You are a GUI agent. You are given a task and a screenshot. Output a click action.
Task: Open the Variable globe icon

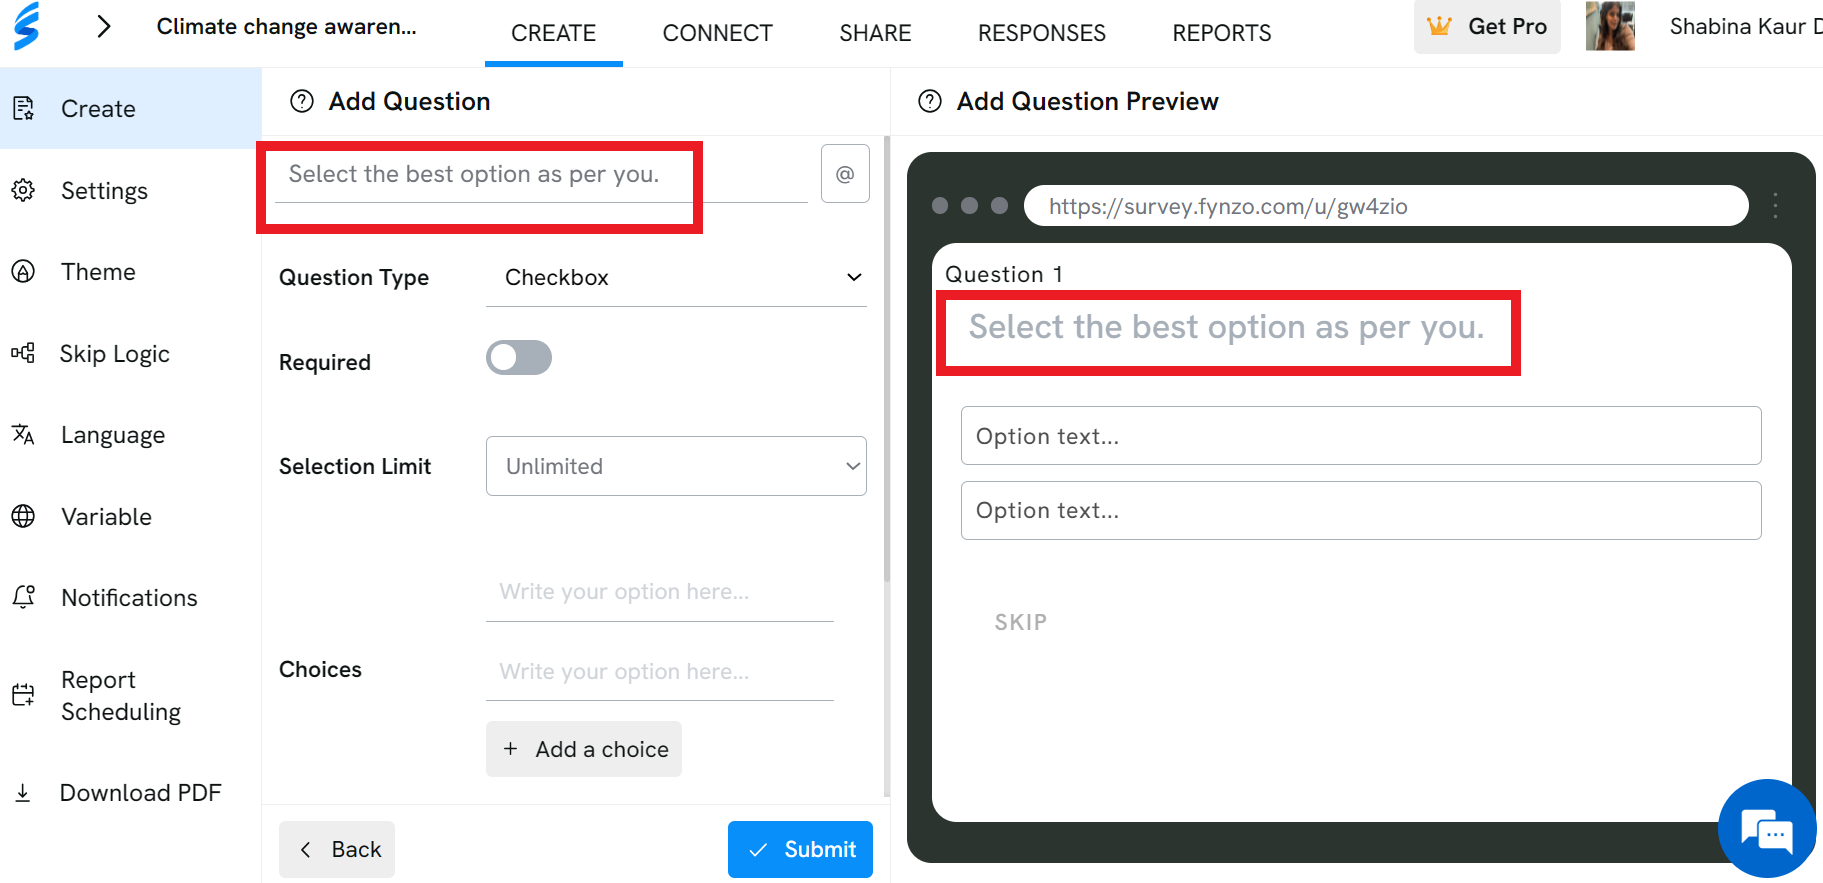[23, 516]
